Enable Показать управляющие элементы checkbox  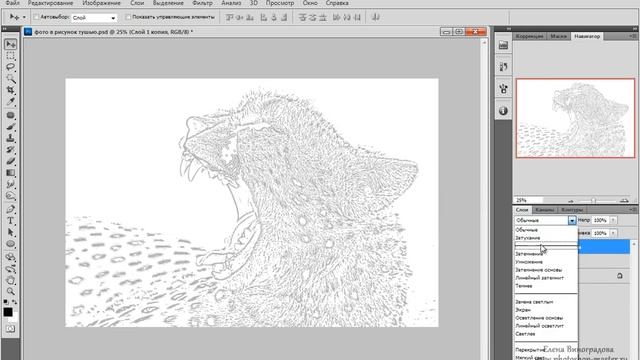pyautogui.click(x=128, y=17)
